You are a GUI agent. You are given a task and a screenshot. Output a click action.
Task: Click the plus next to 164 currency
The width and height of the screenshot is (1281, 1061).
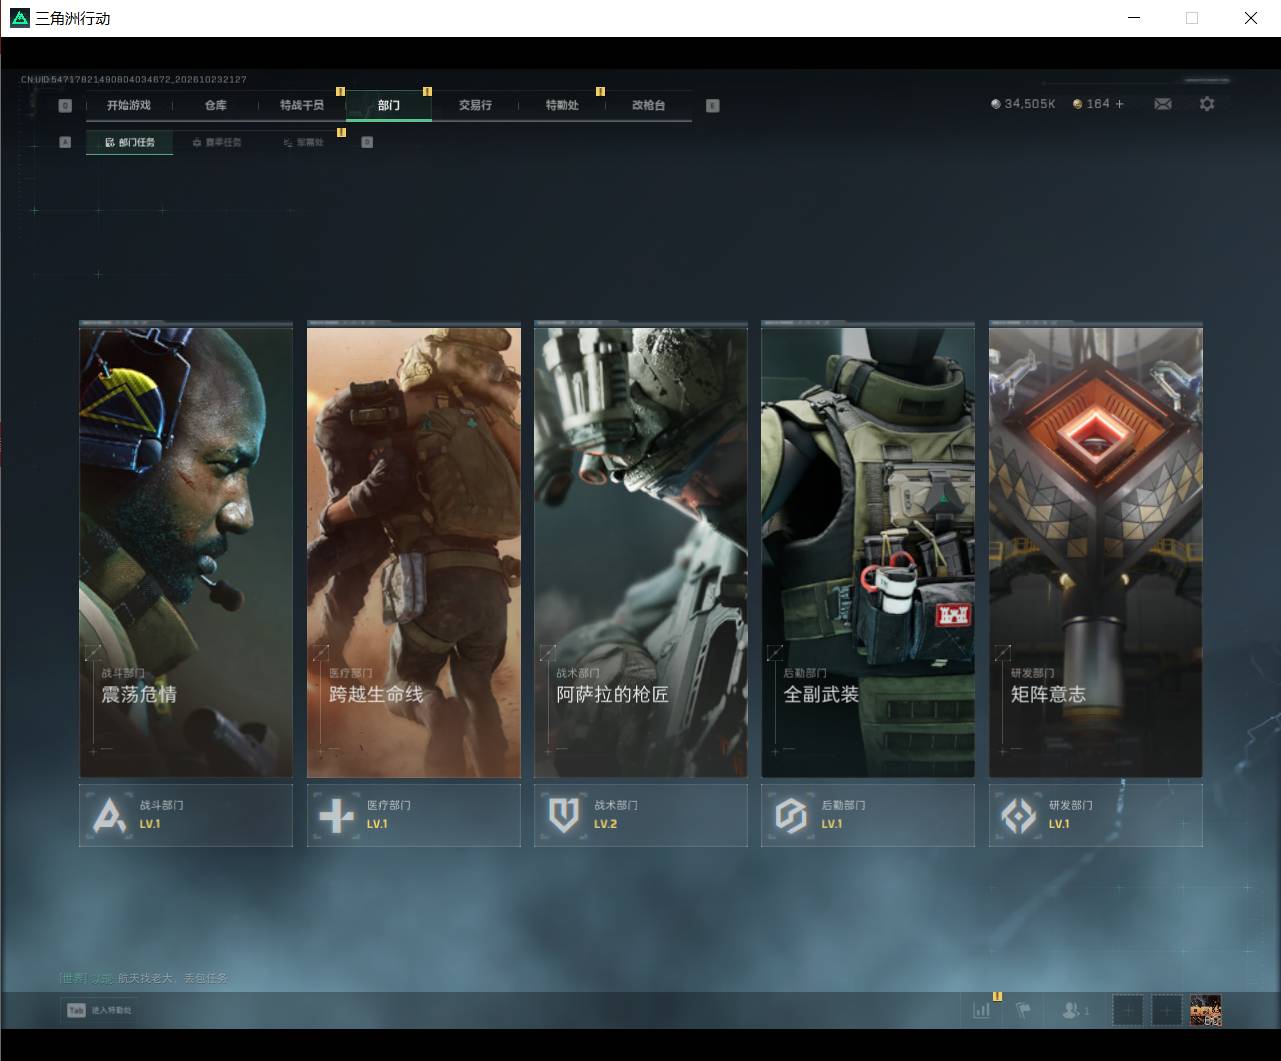pyautogui.click(x=1119, y=104)
